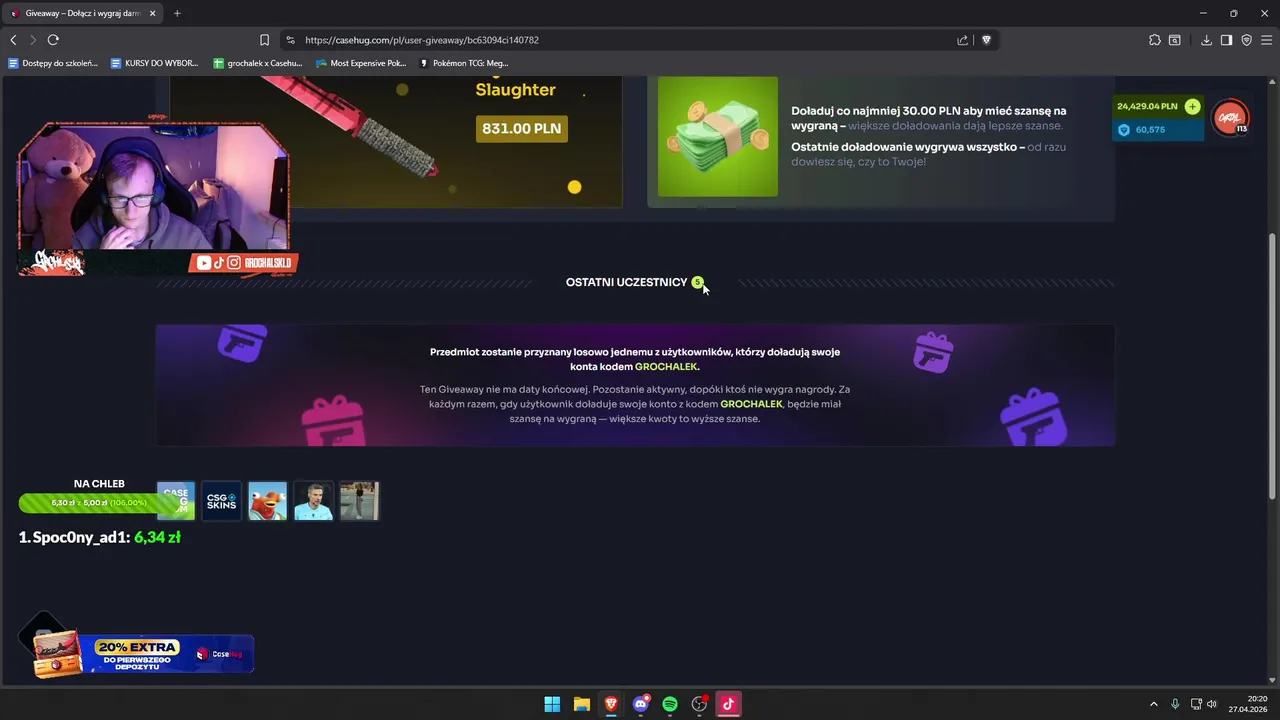Open the downloads icon
This screenshot has width=1280, height=720.
(x=1206, y=40)
